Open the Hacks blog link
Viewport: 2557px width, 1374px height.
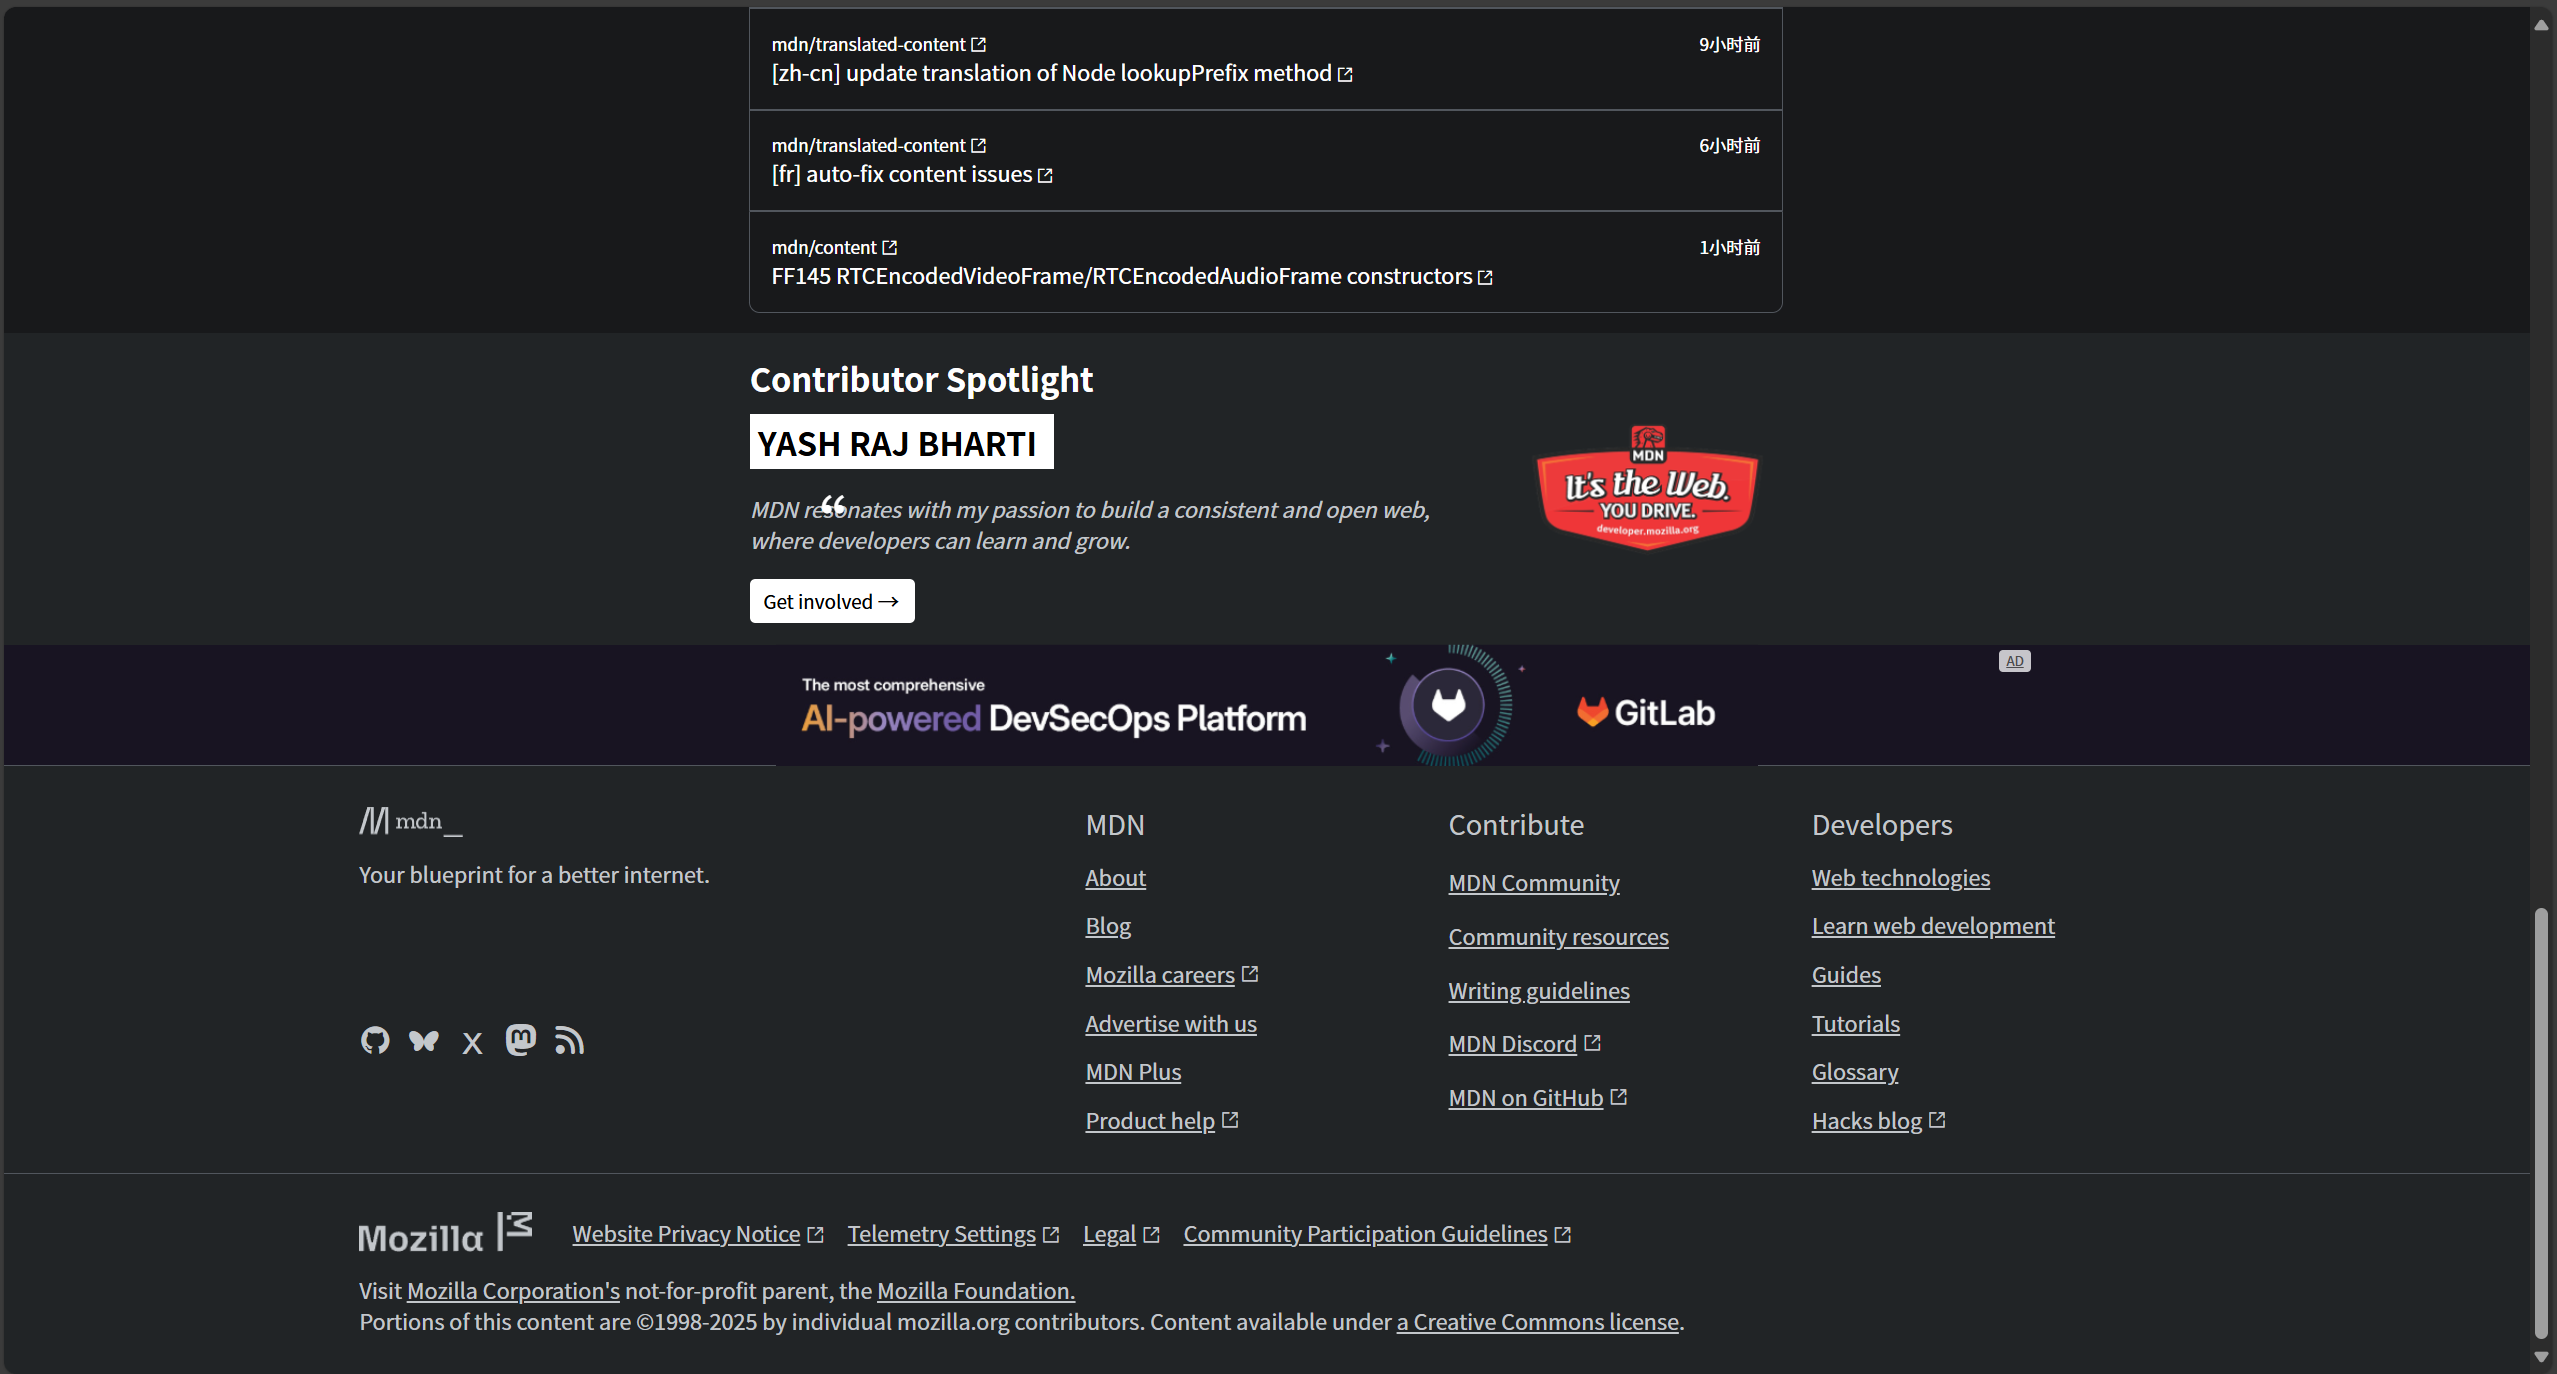tap(1866, 1121)
